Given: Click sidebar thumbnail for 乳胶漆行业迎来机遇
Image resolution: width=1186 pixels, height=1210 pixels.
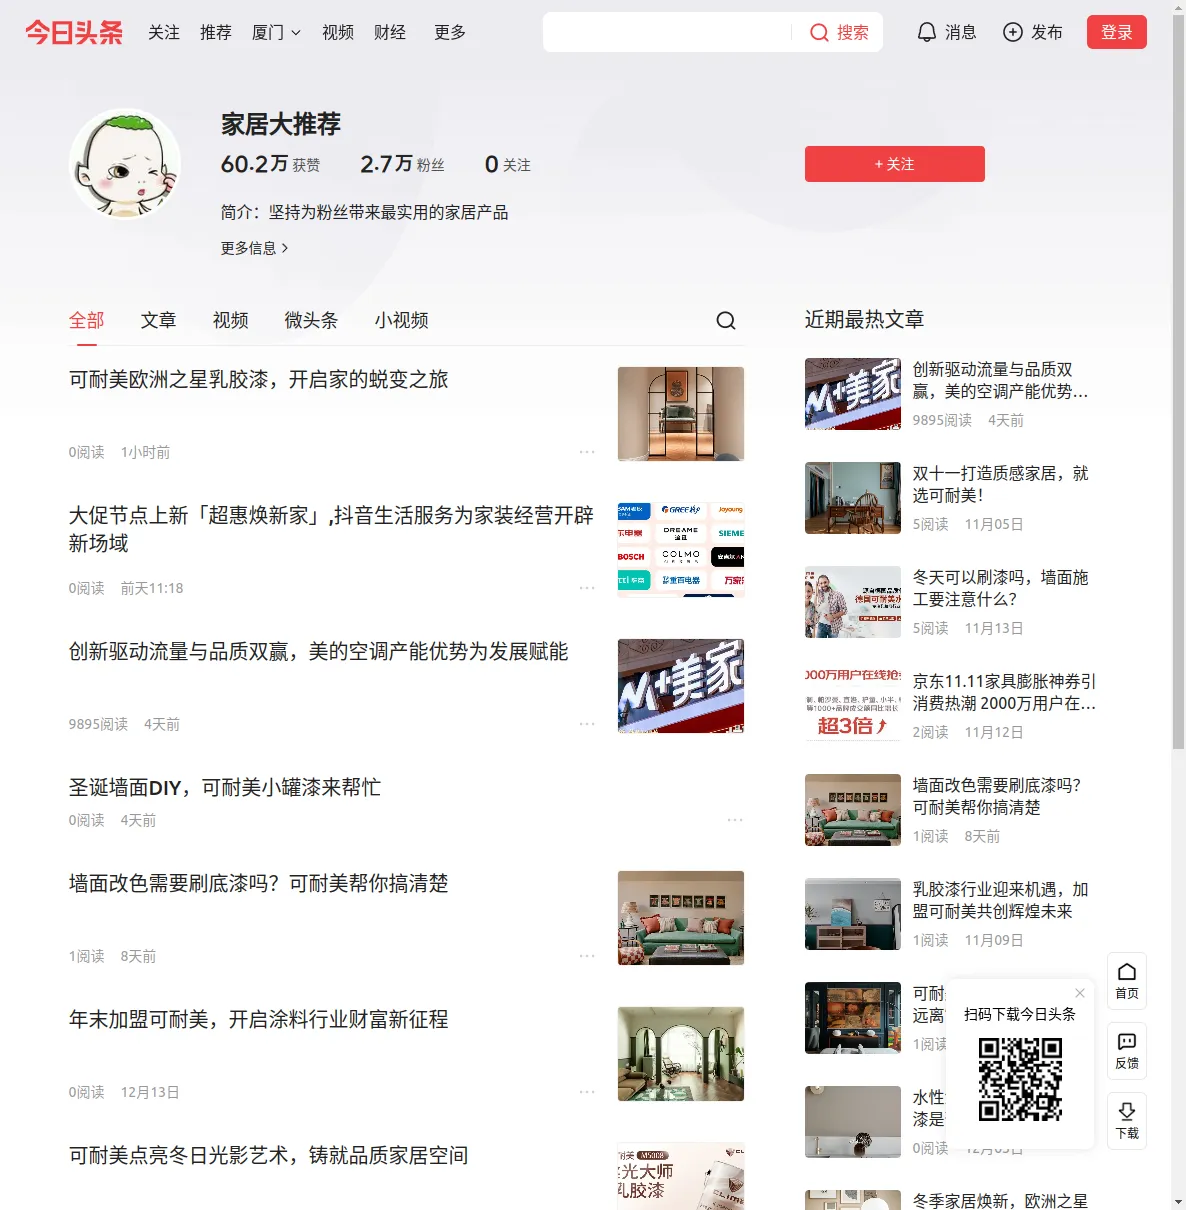Looking at the screenshot, I should (x=853, y=914).
